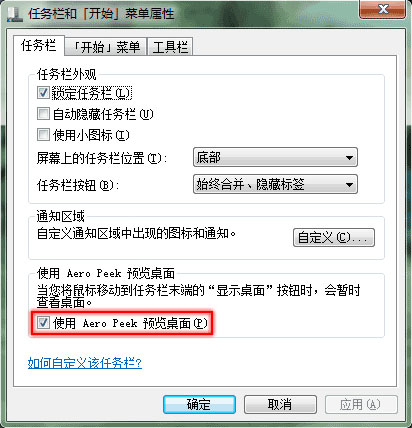Confirm with the 确定 button

tap(199, 405)
